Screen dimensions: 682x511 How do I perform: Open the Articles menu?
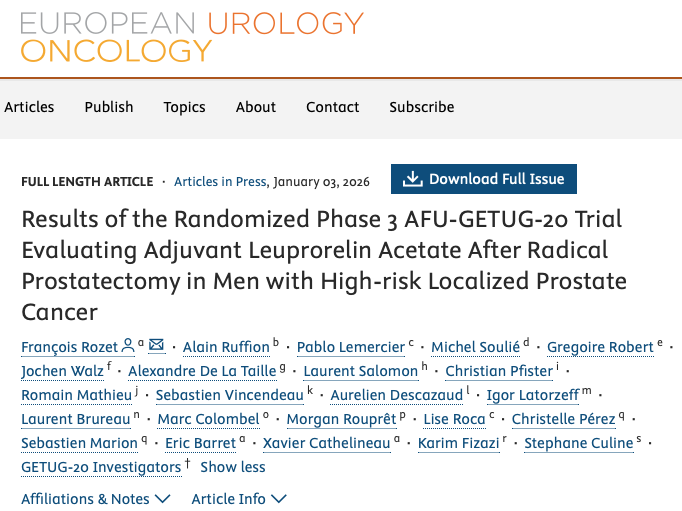[29, 107]
